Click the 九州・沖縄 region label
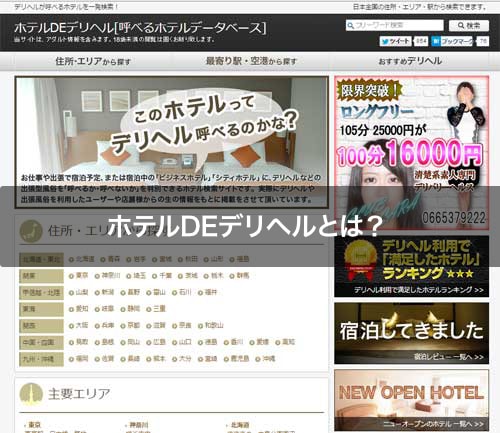 click(x=41, y=359)
